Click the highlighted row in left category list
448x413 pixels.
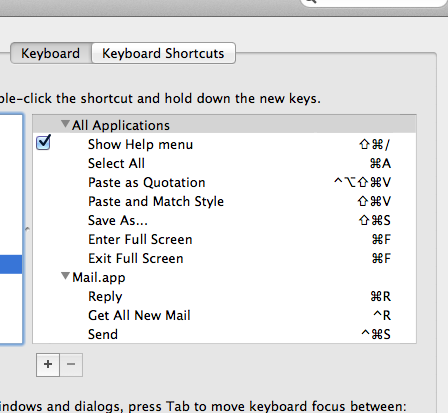tap(11, 264)
